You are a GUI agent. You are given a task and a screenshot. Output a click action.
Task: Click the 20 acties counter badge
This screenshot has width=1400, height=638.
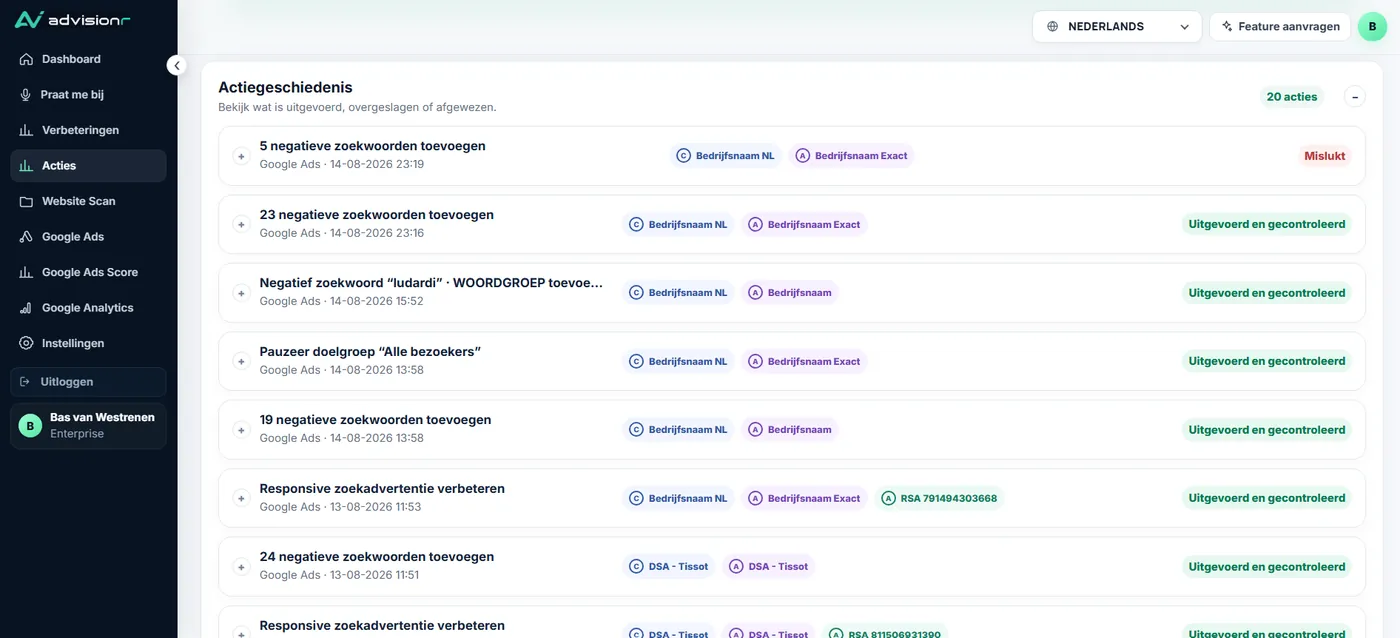tap(1291, 97)
